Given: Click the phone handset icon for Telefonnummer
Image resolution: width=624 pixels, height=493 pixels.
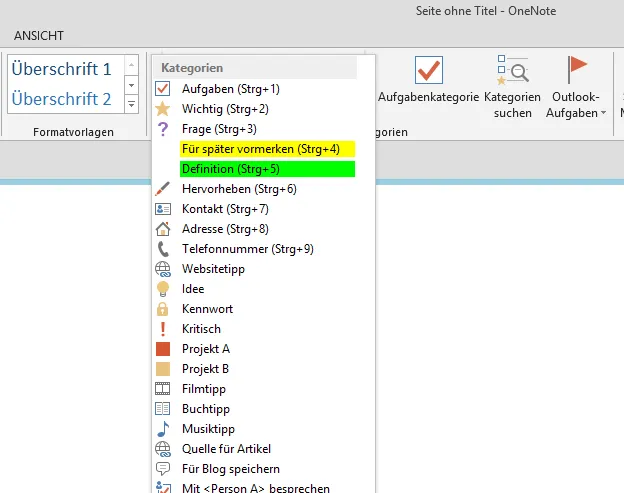Looking at the screenshot, I should point(162,249).
